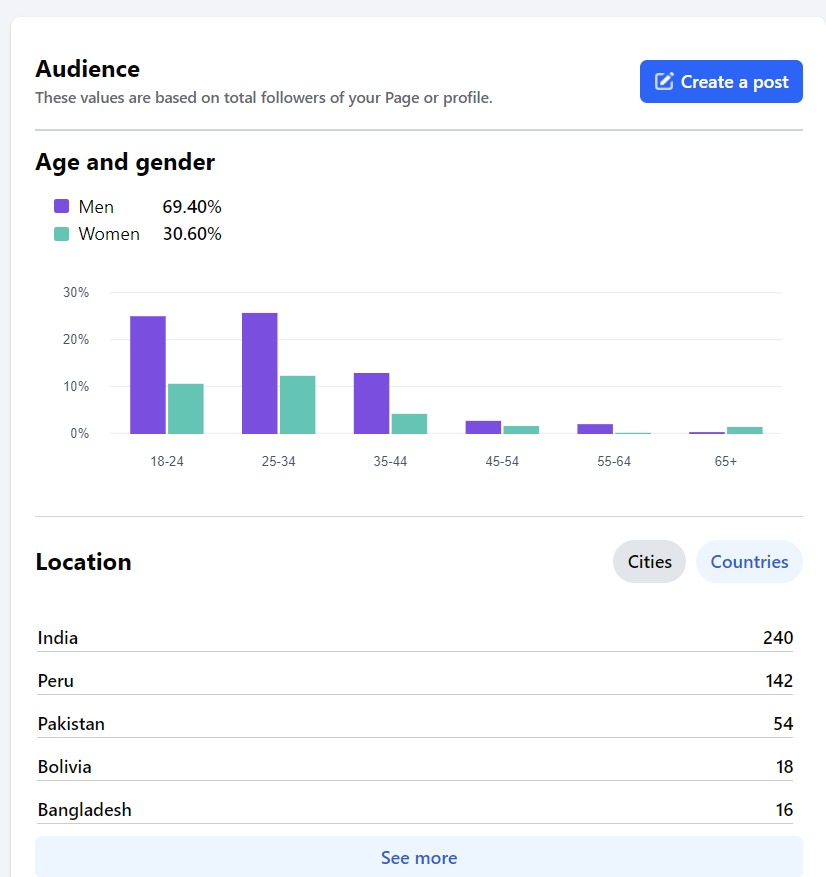The height and width of the screenshot is (877, 826).
Task: Click the Women bar for ages 18-24
Action: pos(186,409)
